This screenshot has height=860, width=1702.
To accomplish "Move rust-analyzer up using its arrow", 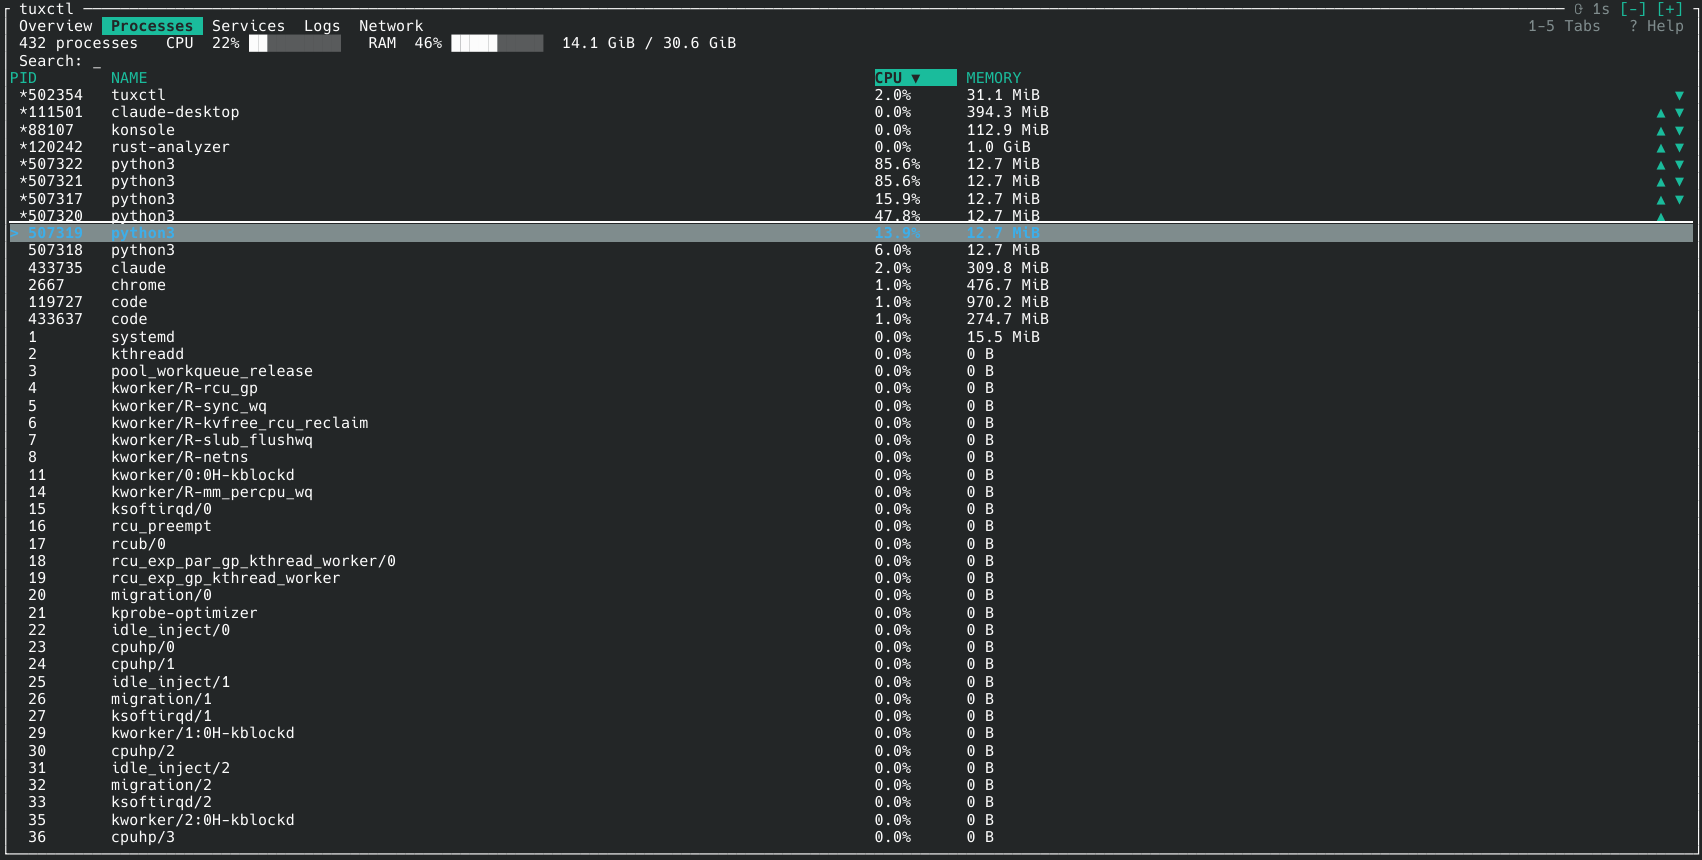I will click(1661, 147).
